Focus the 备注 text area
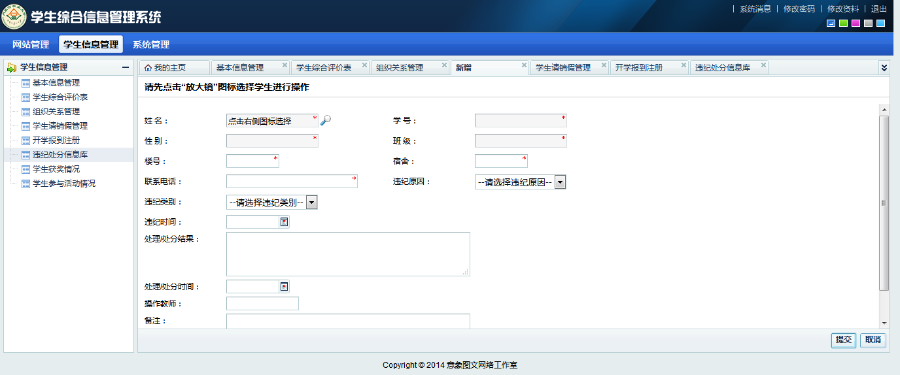 [x=348, y=321]
